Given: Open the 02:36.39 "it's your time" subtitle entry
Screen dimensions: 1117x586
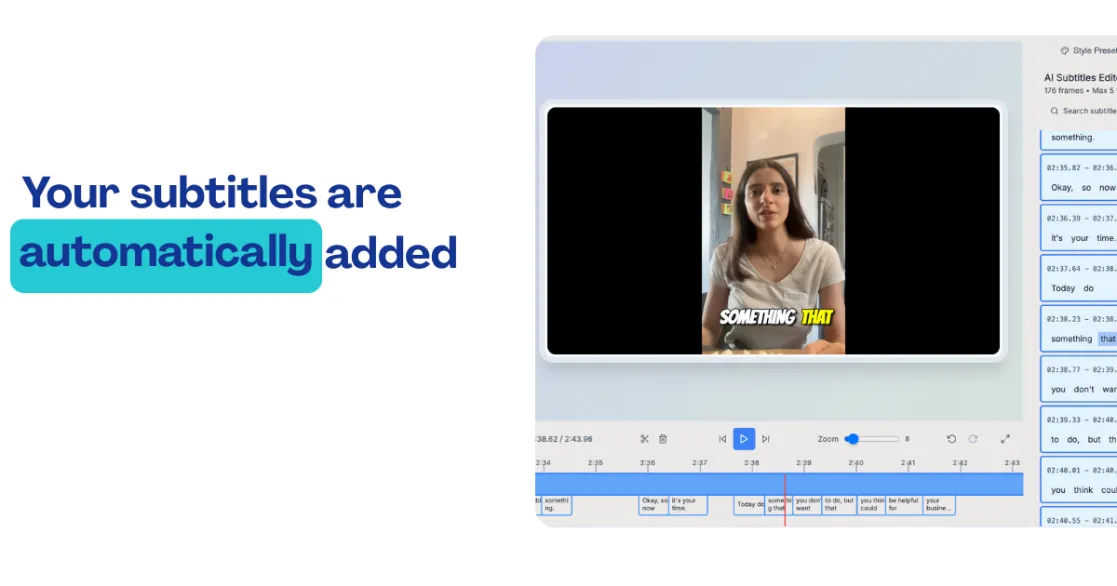Looking at the screenshot, I should (1079, 228).
